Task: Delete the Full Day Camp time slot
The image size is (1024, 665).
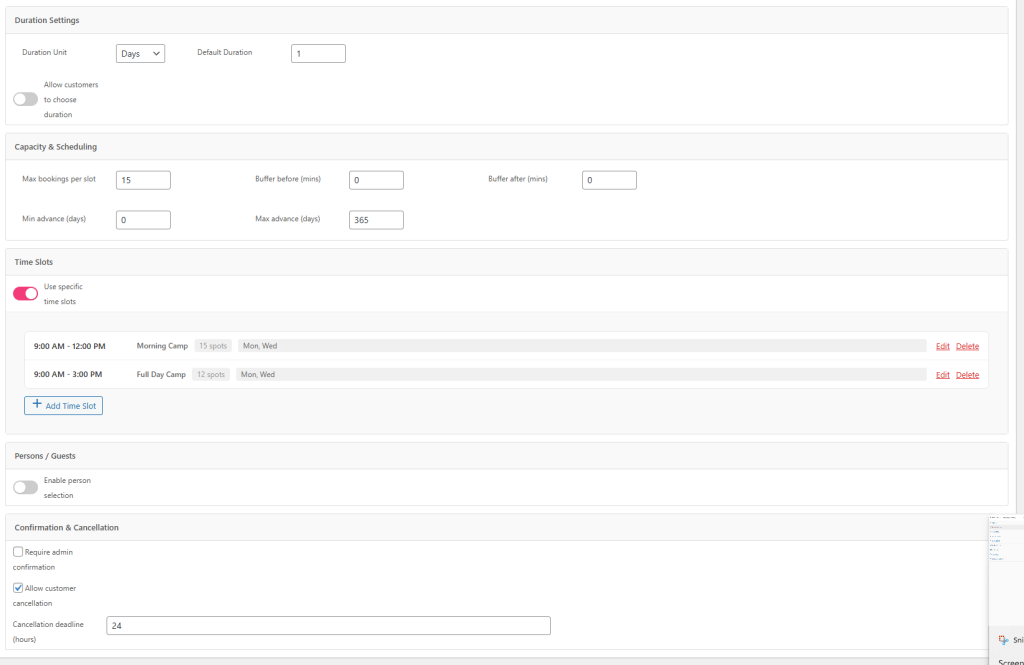Action: pyautogui.click(x=967, y=375)
